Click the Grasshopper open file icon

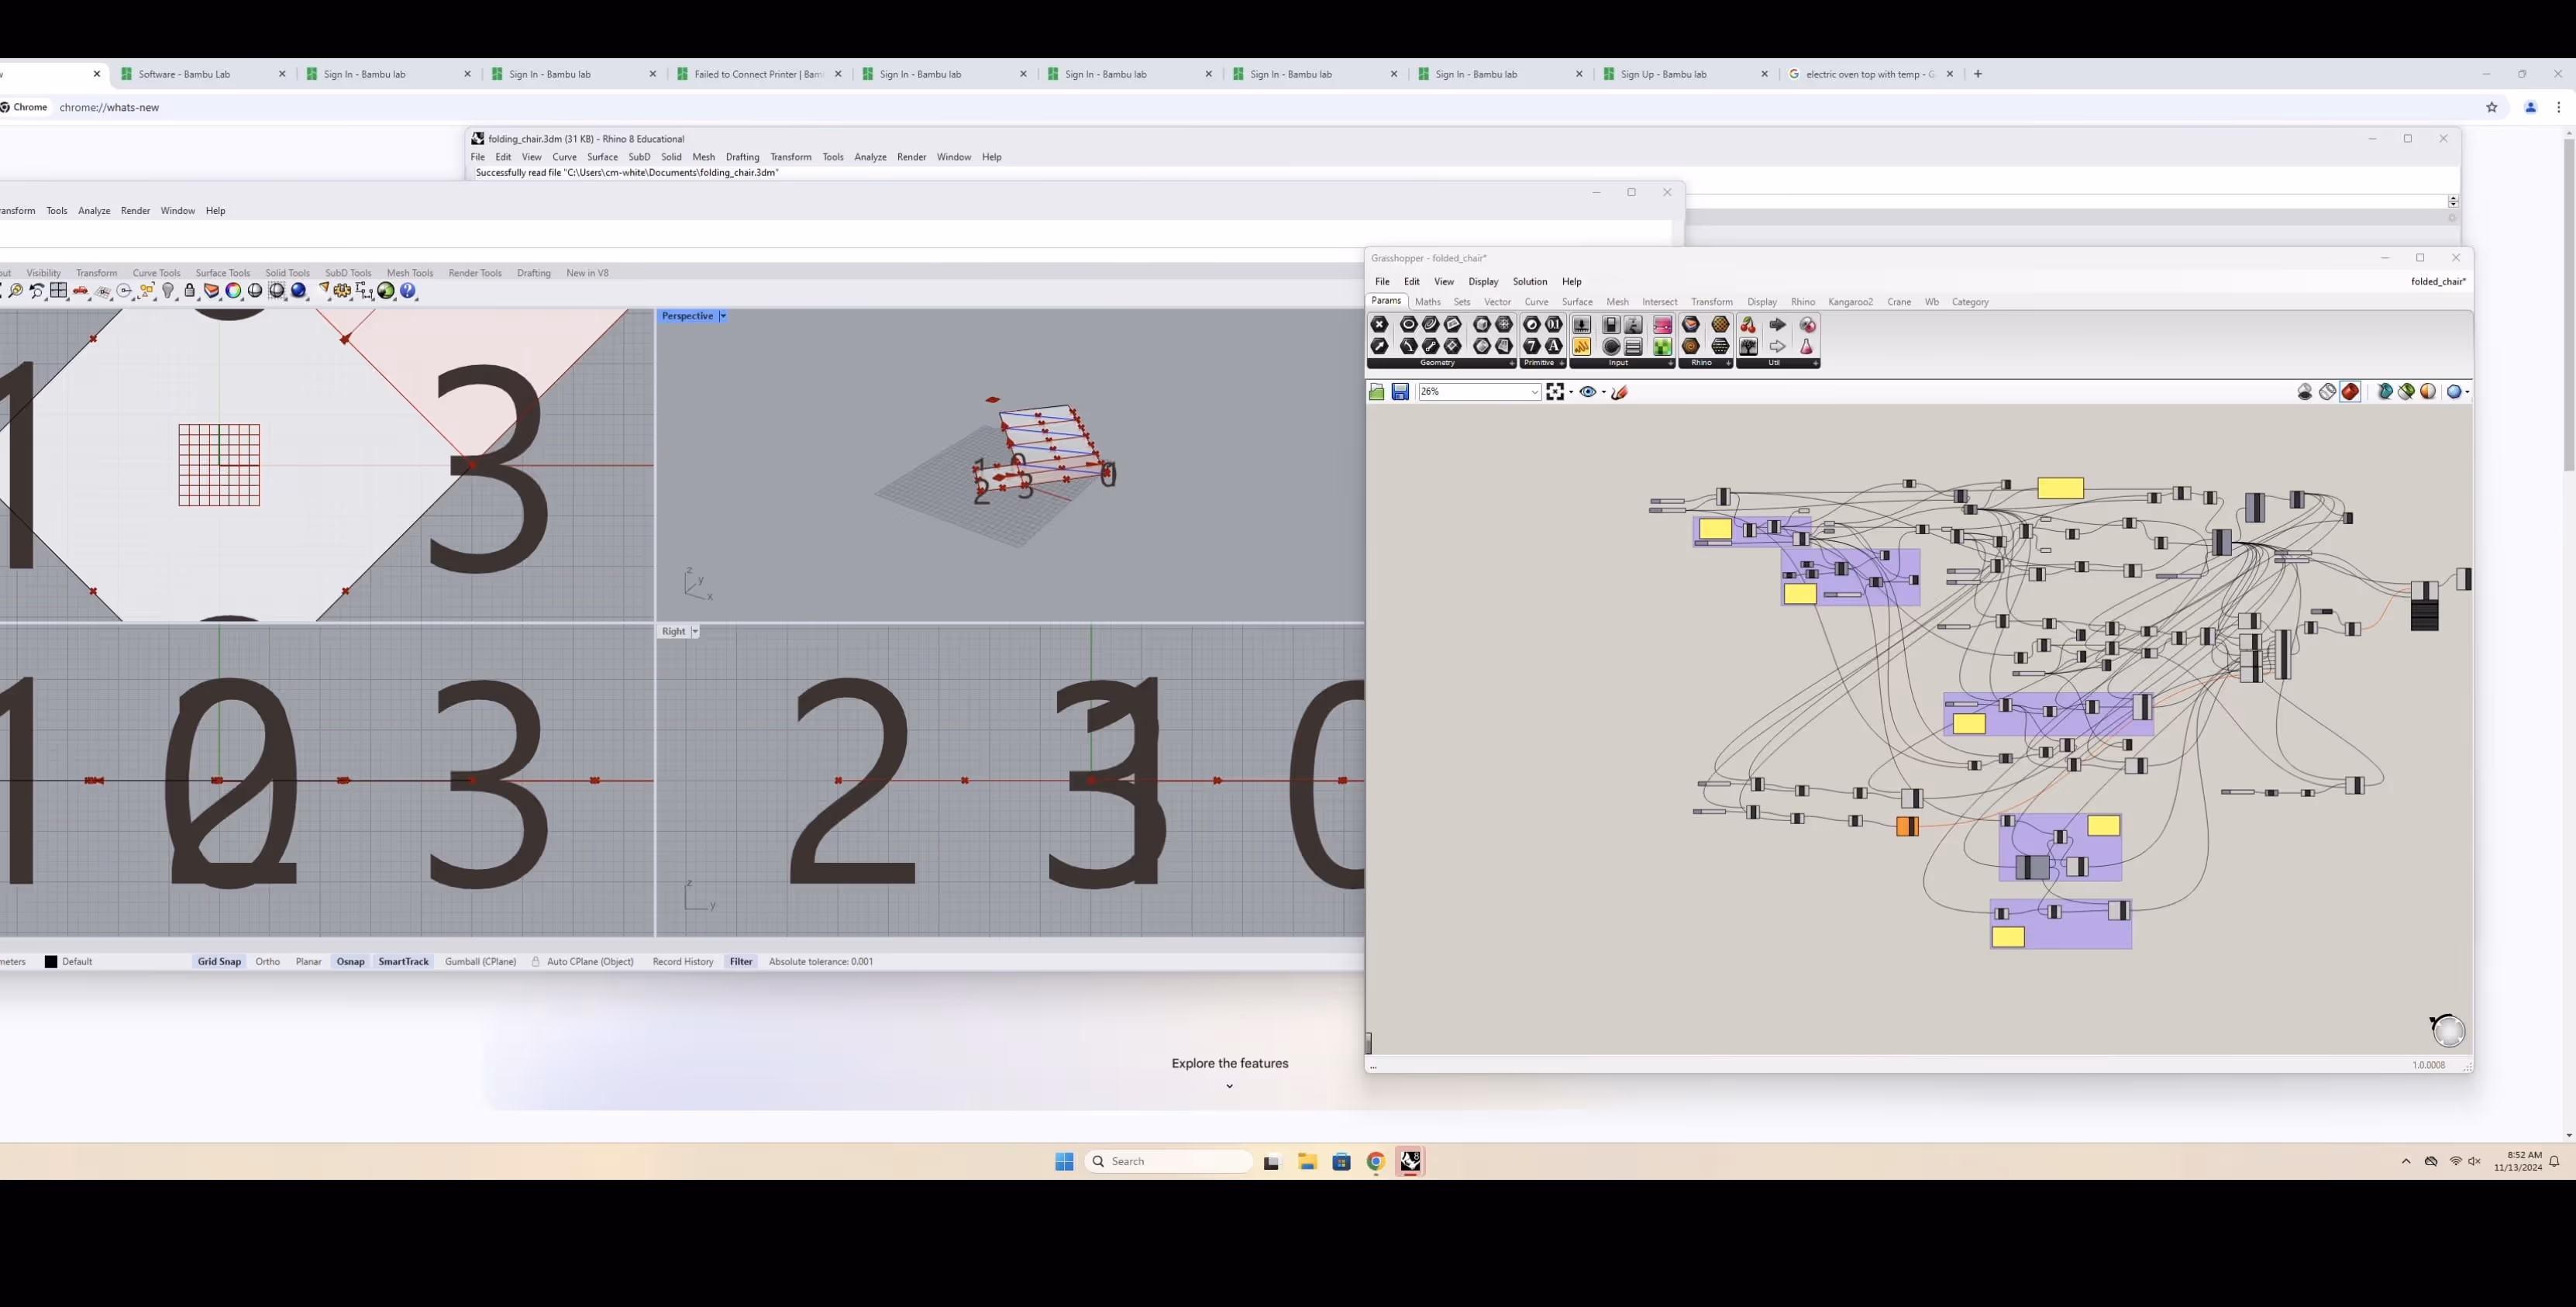coord(1377,392)
